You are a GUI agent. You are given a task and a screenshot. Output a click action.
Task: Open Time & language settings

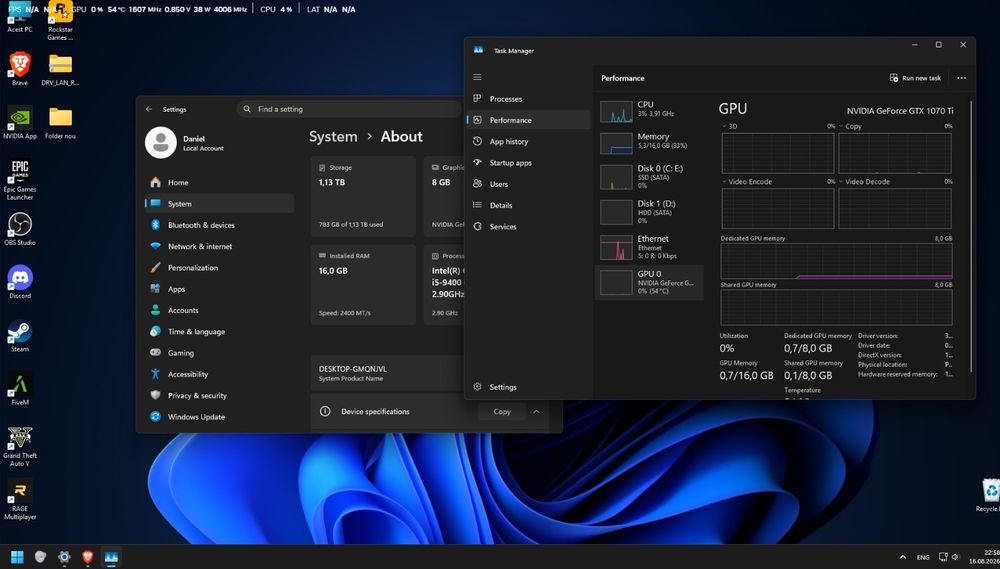click(x=219, y=332)
